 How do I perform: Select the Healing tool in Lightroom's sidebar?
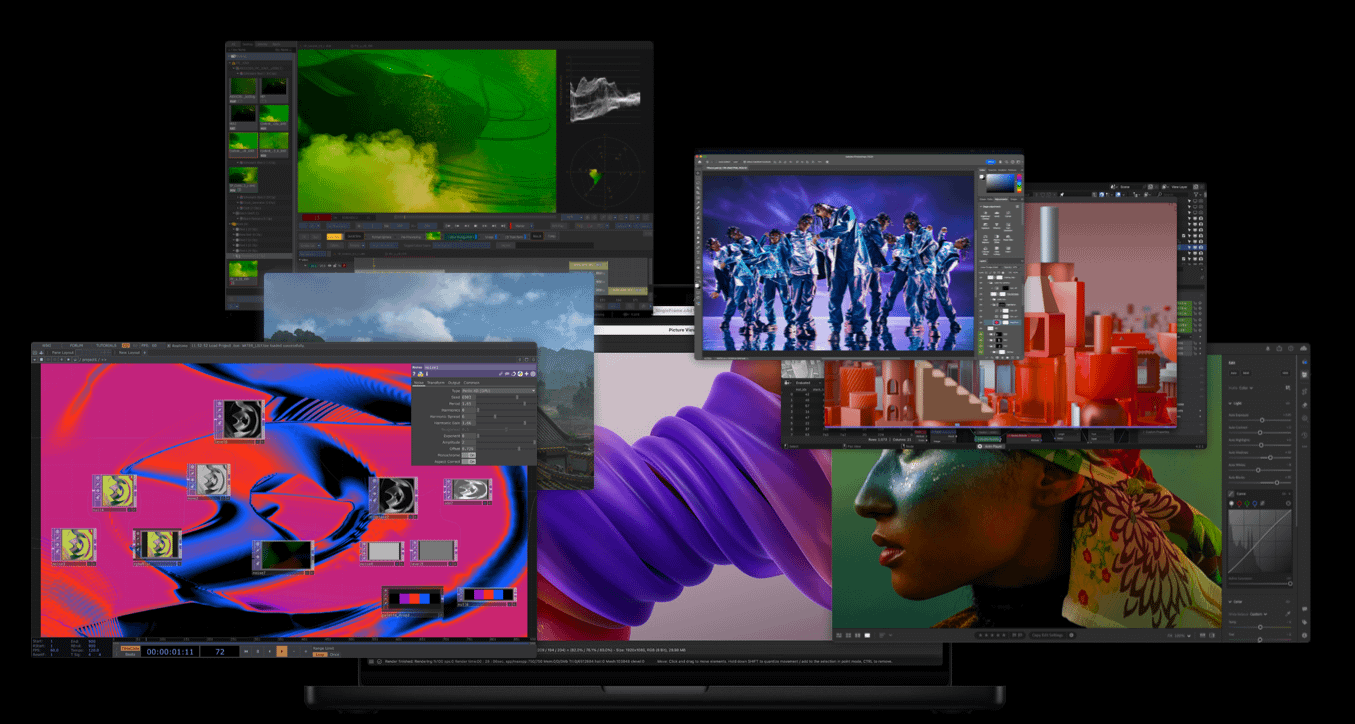coord(1304,402)
